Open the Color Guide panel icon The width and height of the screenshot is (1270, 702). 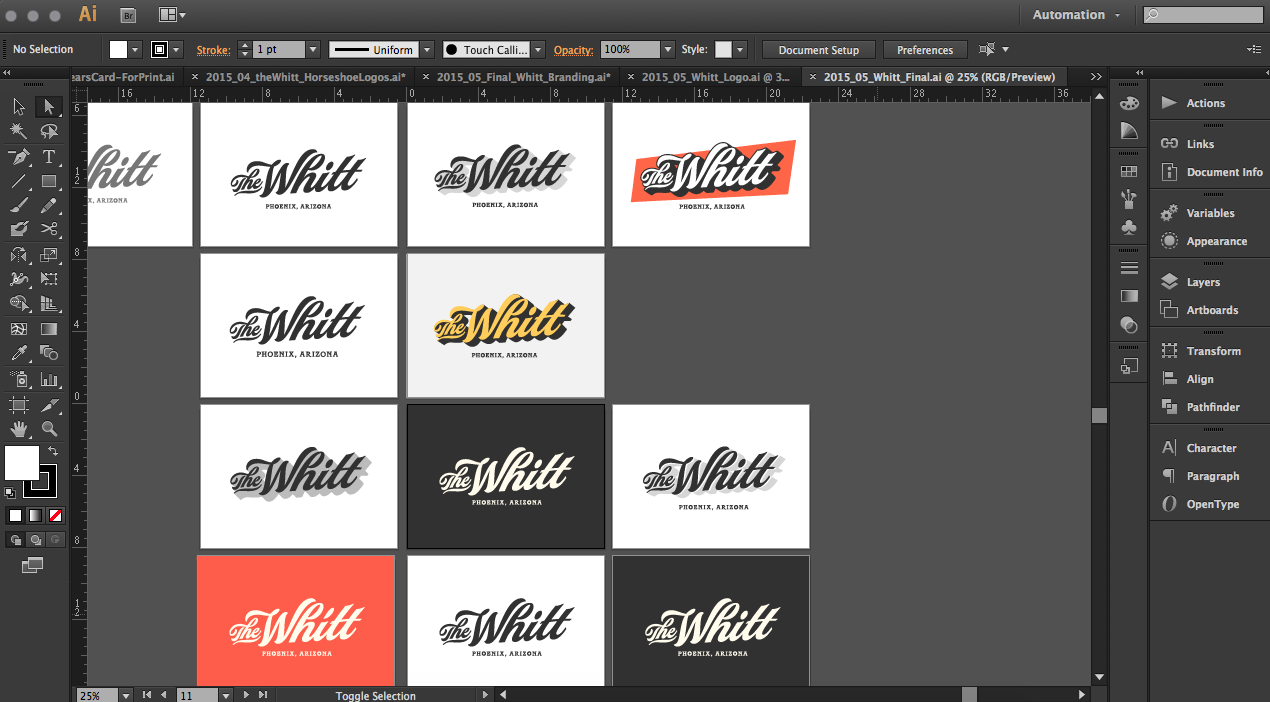point(1129,131)
